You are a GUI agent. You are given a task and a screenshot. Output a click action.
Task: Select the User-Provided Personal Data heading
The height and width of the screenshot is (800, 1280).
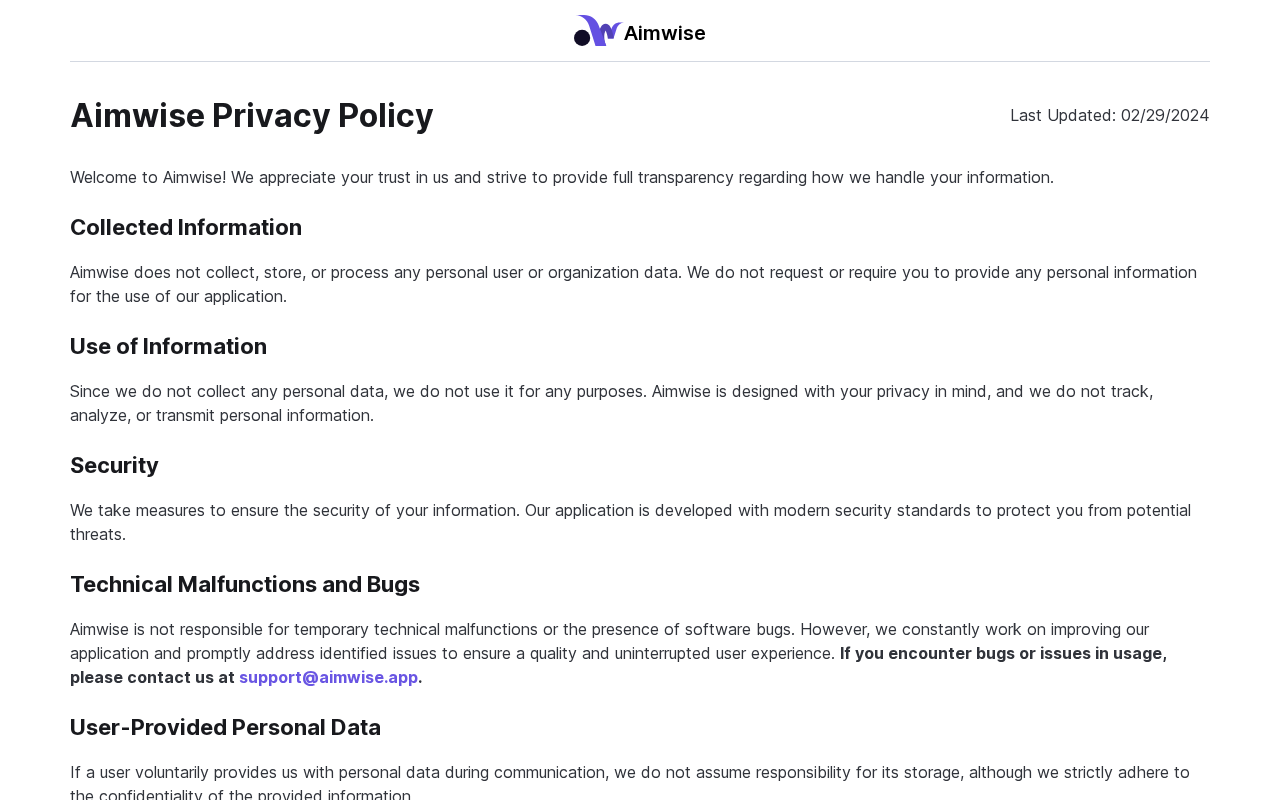point(225,728)
